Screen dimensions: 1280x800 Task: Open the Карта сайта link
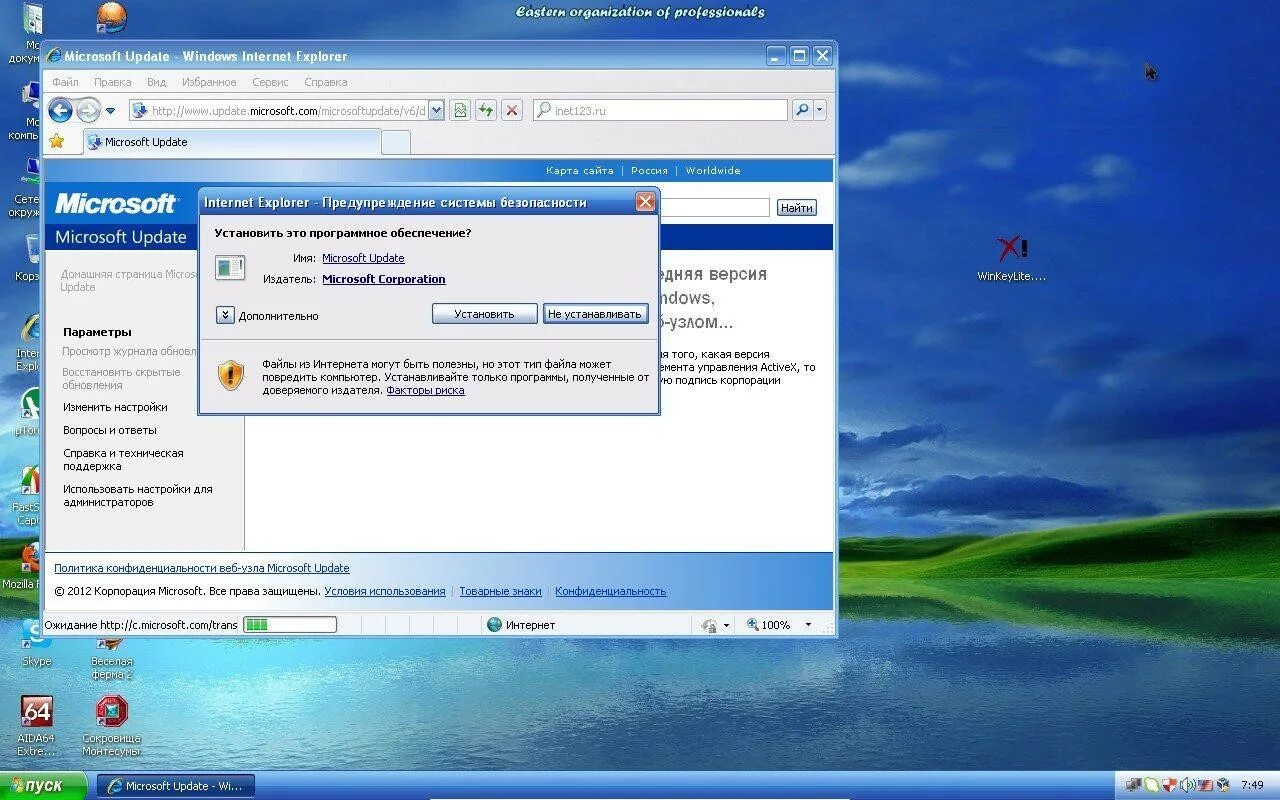pos(580,171)
